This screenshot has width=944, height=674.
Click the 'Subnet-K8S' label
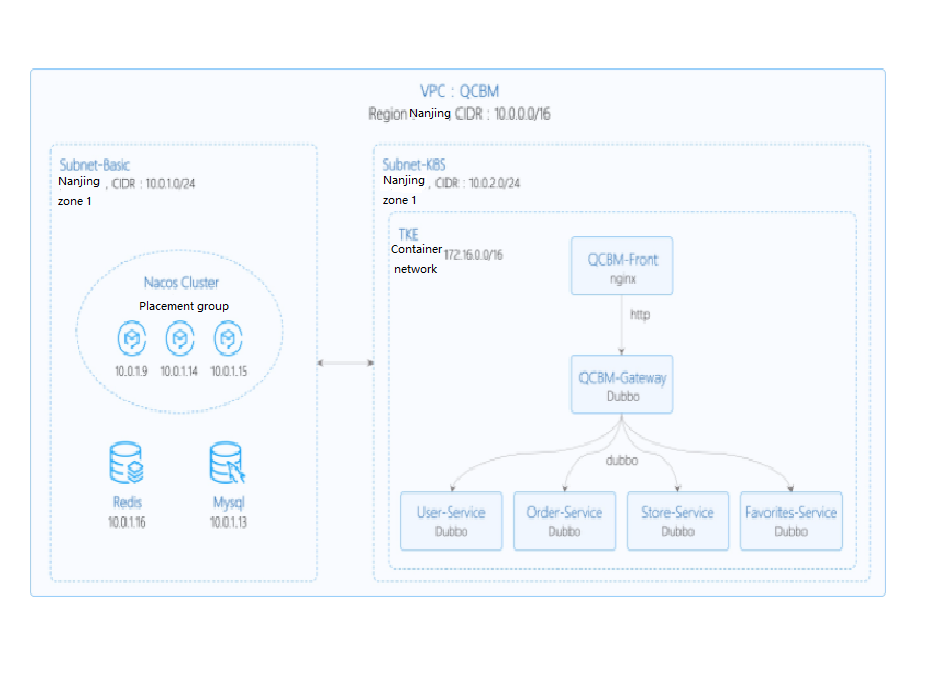[414, 165]
